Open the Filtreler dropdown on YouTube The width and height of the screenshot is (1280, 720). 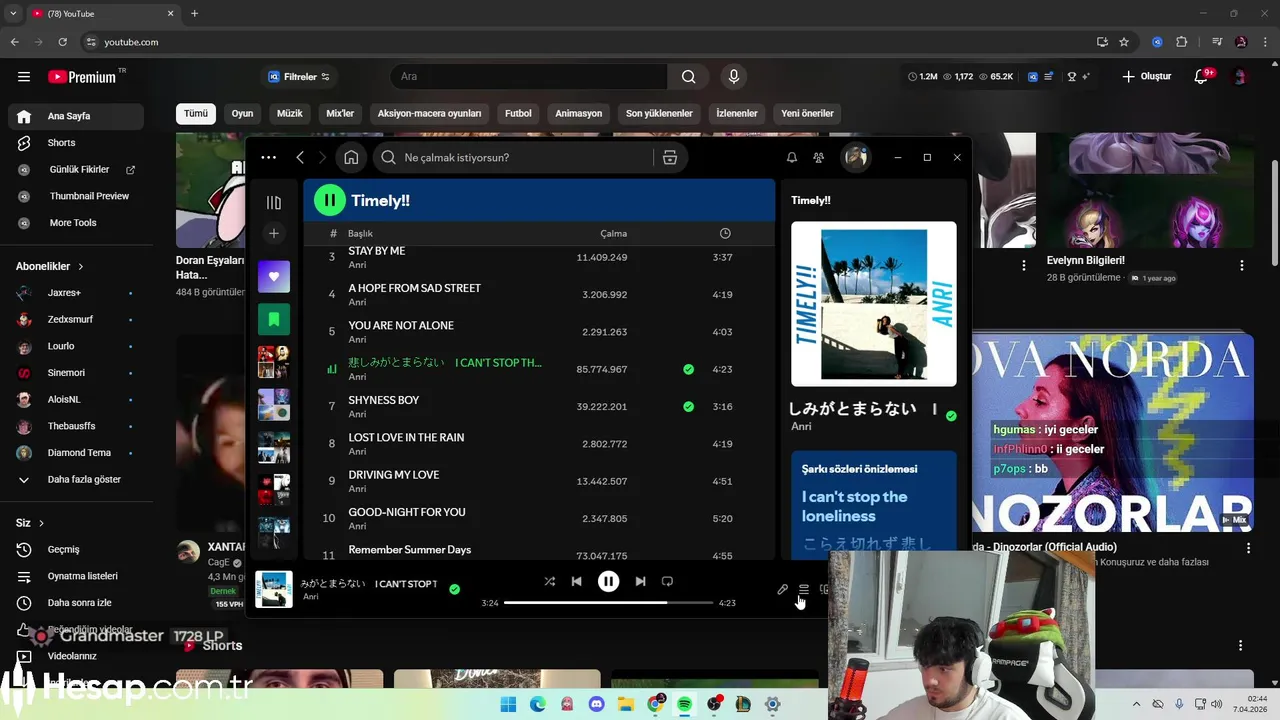coord(299,76)
